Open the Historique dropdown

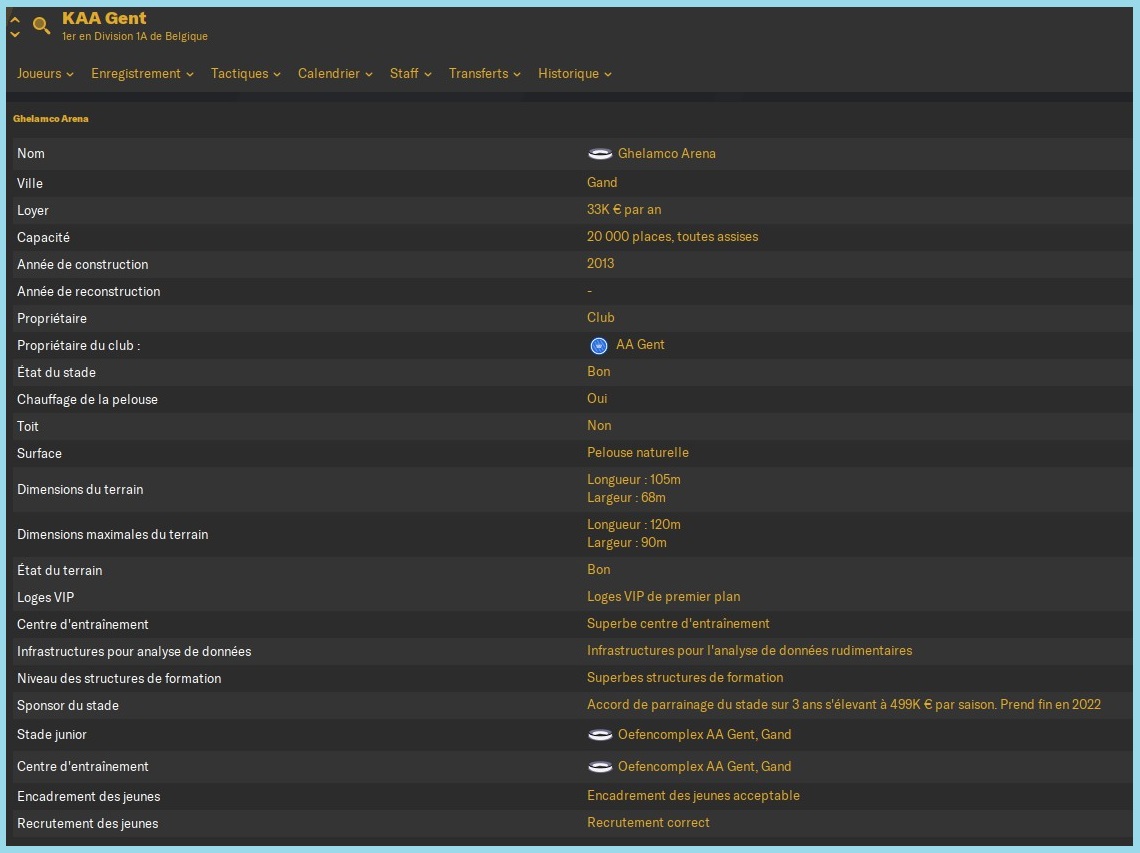575,73
